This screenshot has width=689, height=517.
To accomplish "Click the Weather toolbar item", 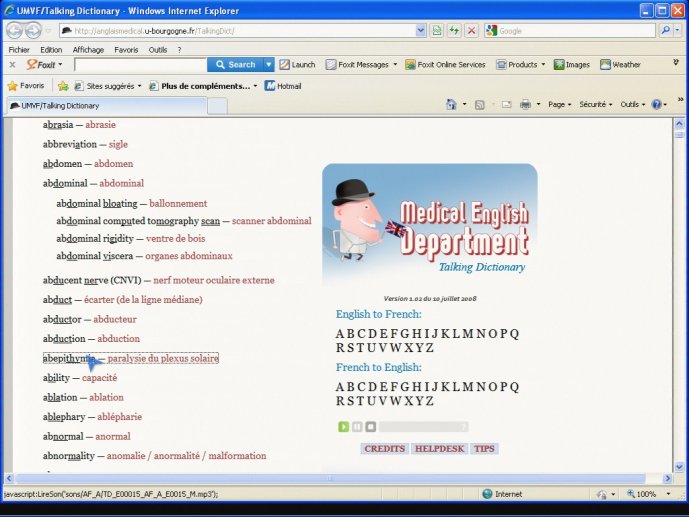I will [x=620, y=65].
